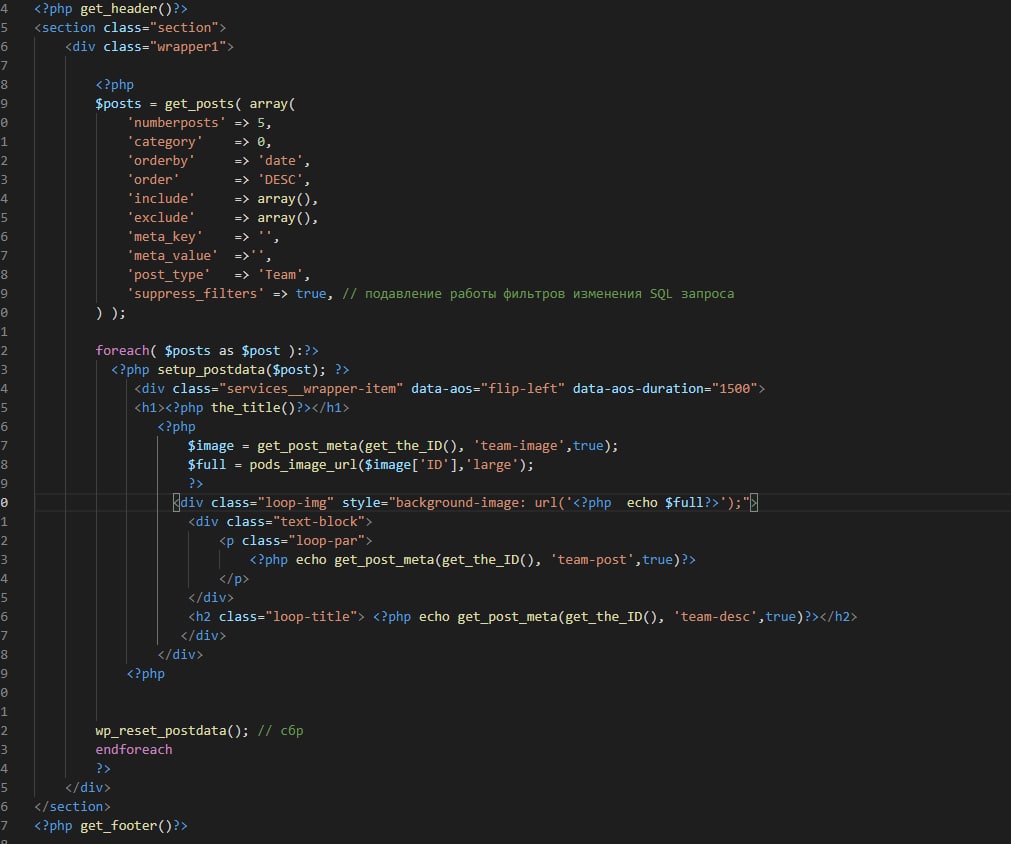Click the 'post_type' array key
The height and width of the screenshot is (844, 1011).
coord(169,275)
